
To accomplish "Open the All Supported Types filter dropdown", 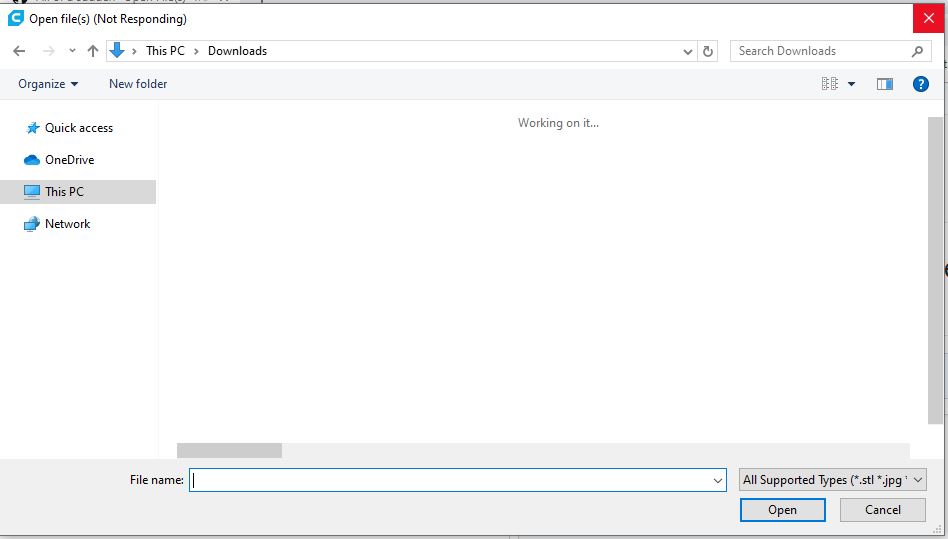I will coord(833,480).
